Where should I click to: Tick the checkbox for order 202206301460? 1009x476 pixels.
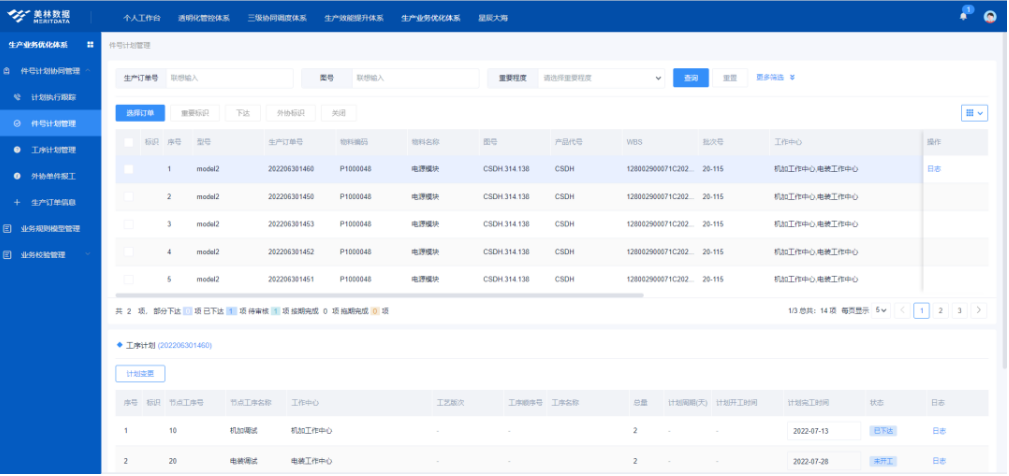pos(128,169)
